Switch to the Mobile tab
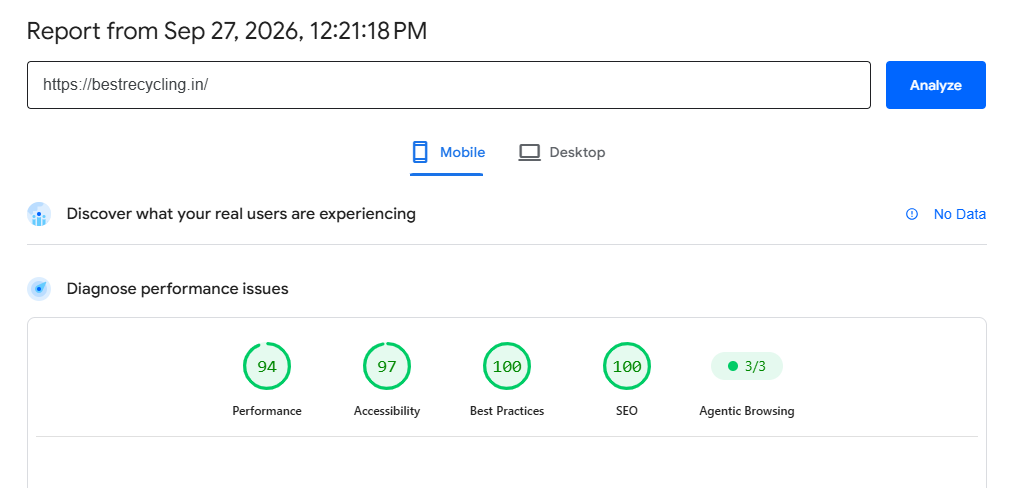This screenshot has width=1014, height=488. 447,153
